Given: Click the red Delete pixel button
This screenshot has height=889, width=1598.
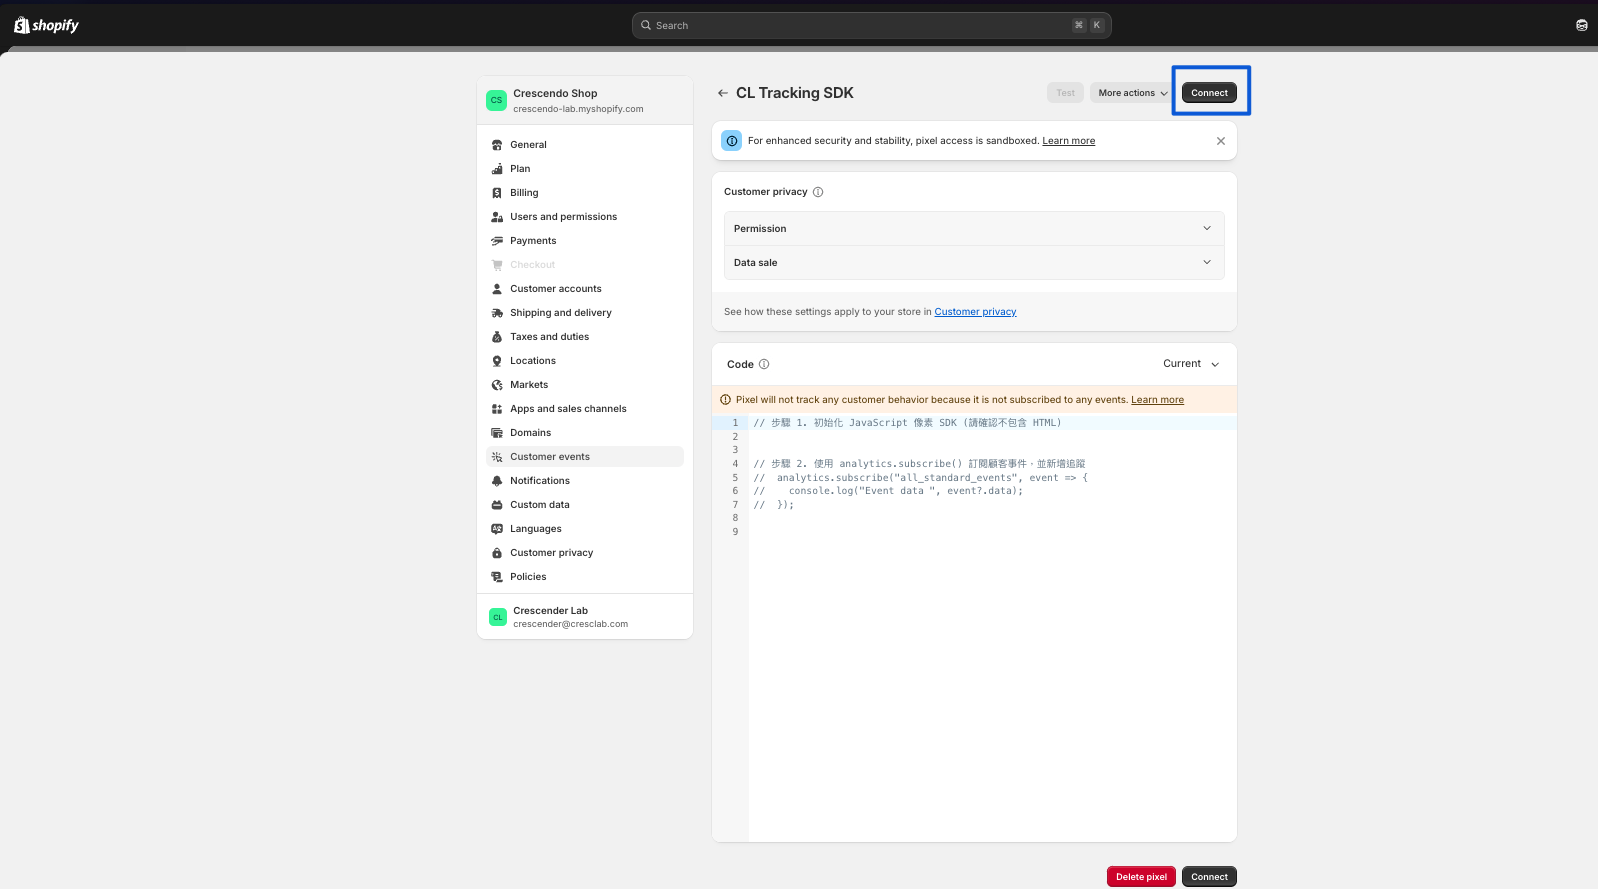Looking at the screenshot, I should click(1141, 877).
